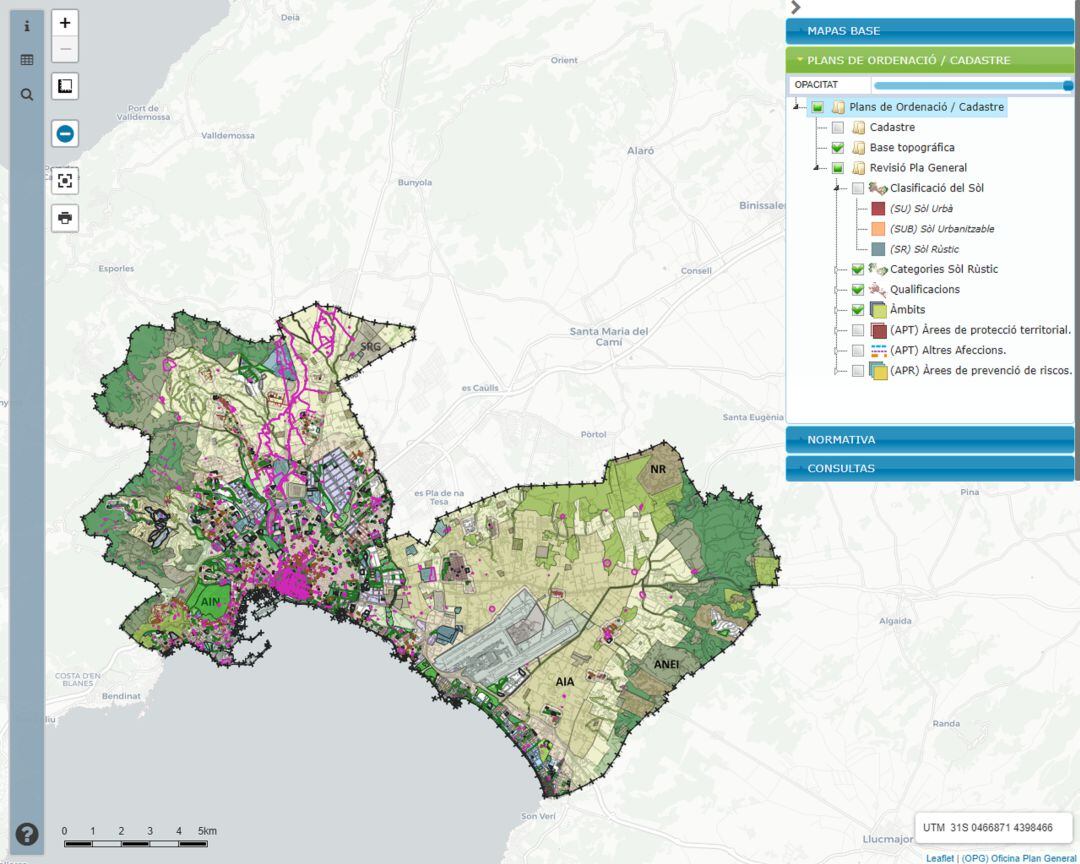
Task: Open the CONSULTAS panel header
Action: 929,468
